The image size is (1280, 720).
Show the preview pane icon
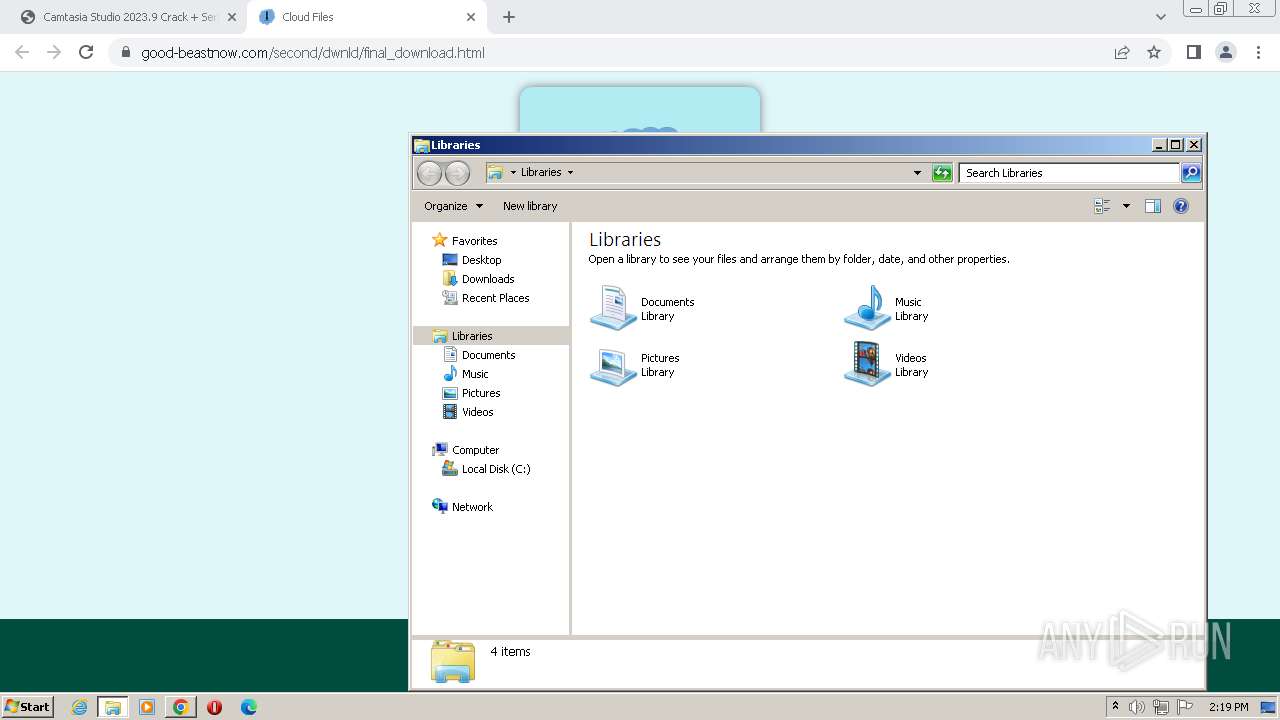pyautogui.click(x=1152, y=206)
